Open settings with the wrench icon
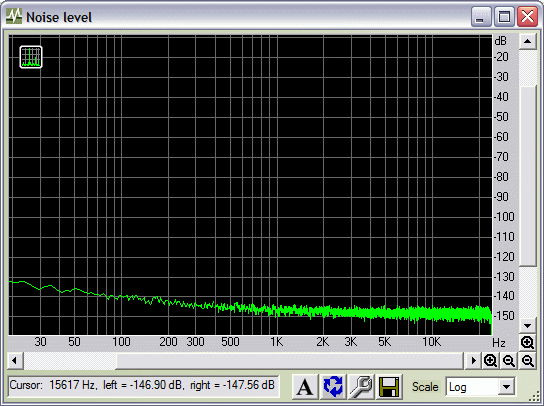544x406 pixels. coord(361,386)
